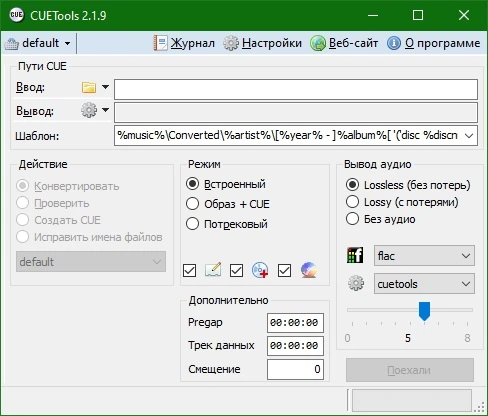
Task: Open the cuetools encoder dropdown
Action: 424,284
